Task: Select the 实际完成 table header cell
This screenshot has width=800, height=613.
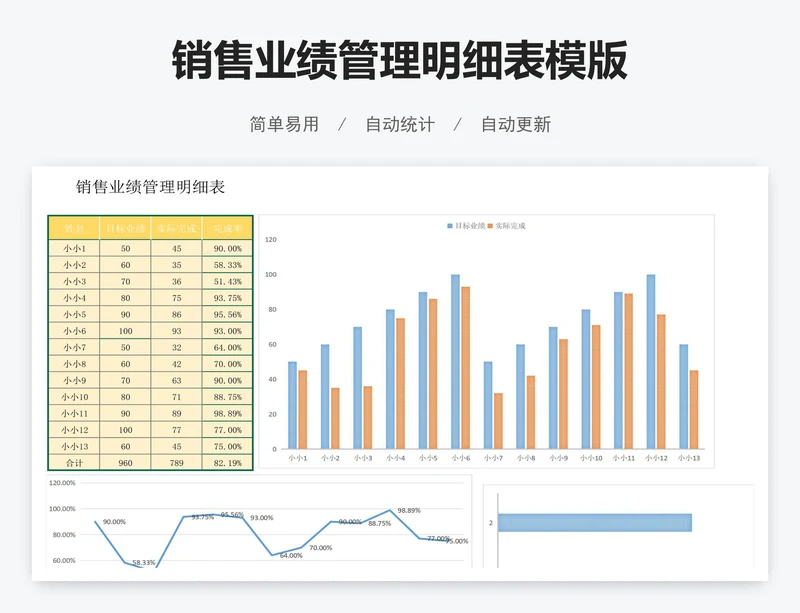Action: coord(177,228)
